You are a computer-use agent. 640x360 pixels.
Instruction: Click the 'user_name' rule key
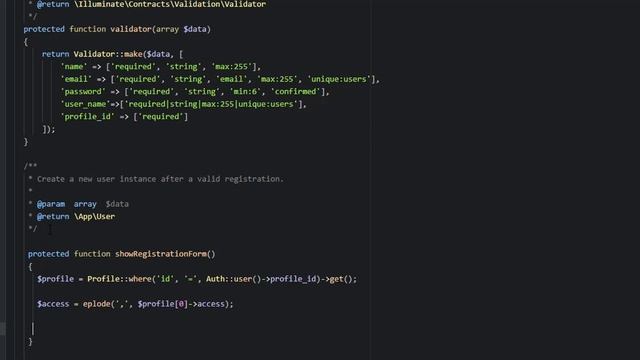tap(85, 104)
